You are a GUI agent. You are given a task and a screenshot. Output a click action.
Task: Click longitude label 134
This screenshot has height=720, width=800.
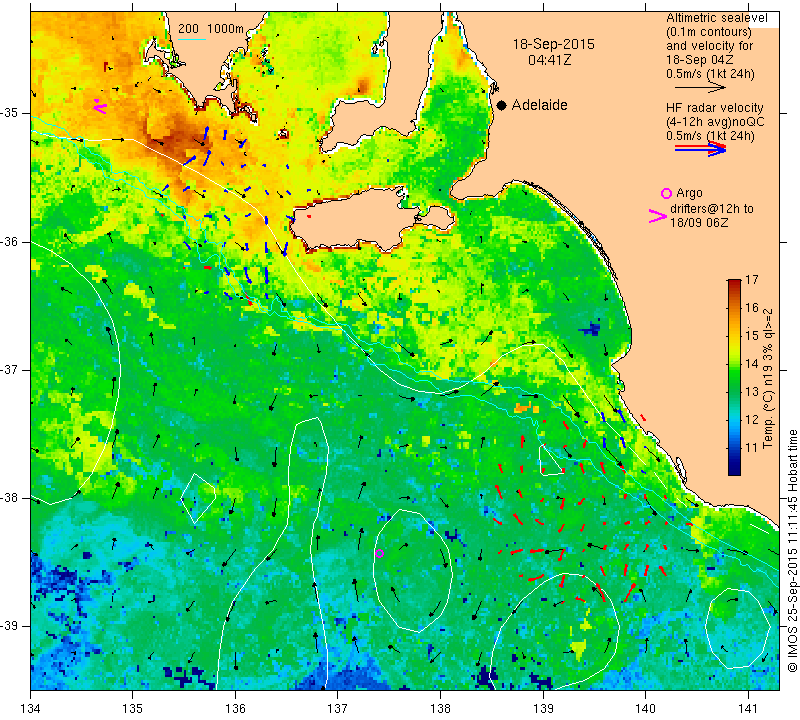click(x=31, y=709)
